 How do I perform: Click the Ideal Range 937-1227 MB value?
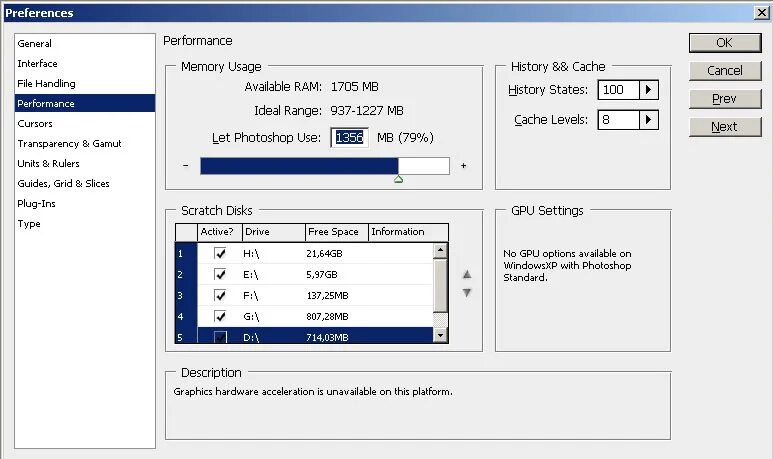(x=367, y=110)
